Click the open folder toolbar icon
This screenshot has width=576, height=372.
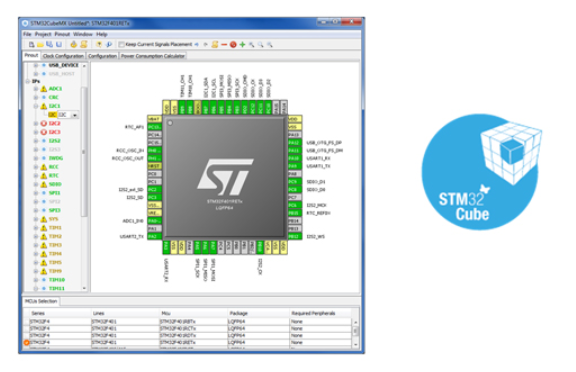pos(40,44)
